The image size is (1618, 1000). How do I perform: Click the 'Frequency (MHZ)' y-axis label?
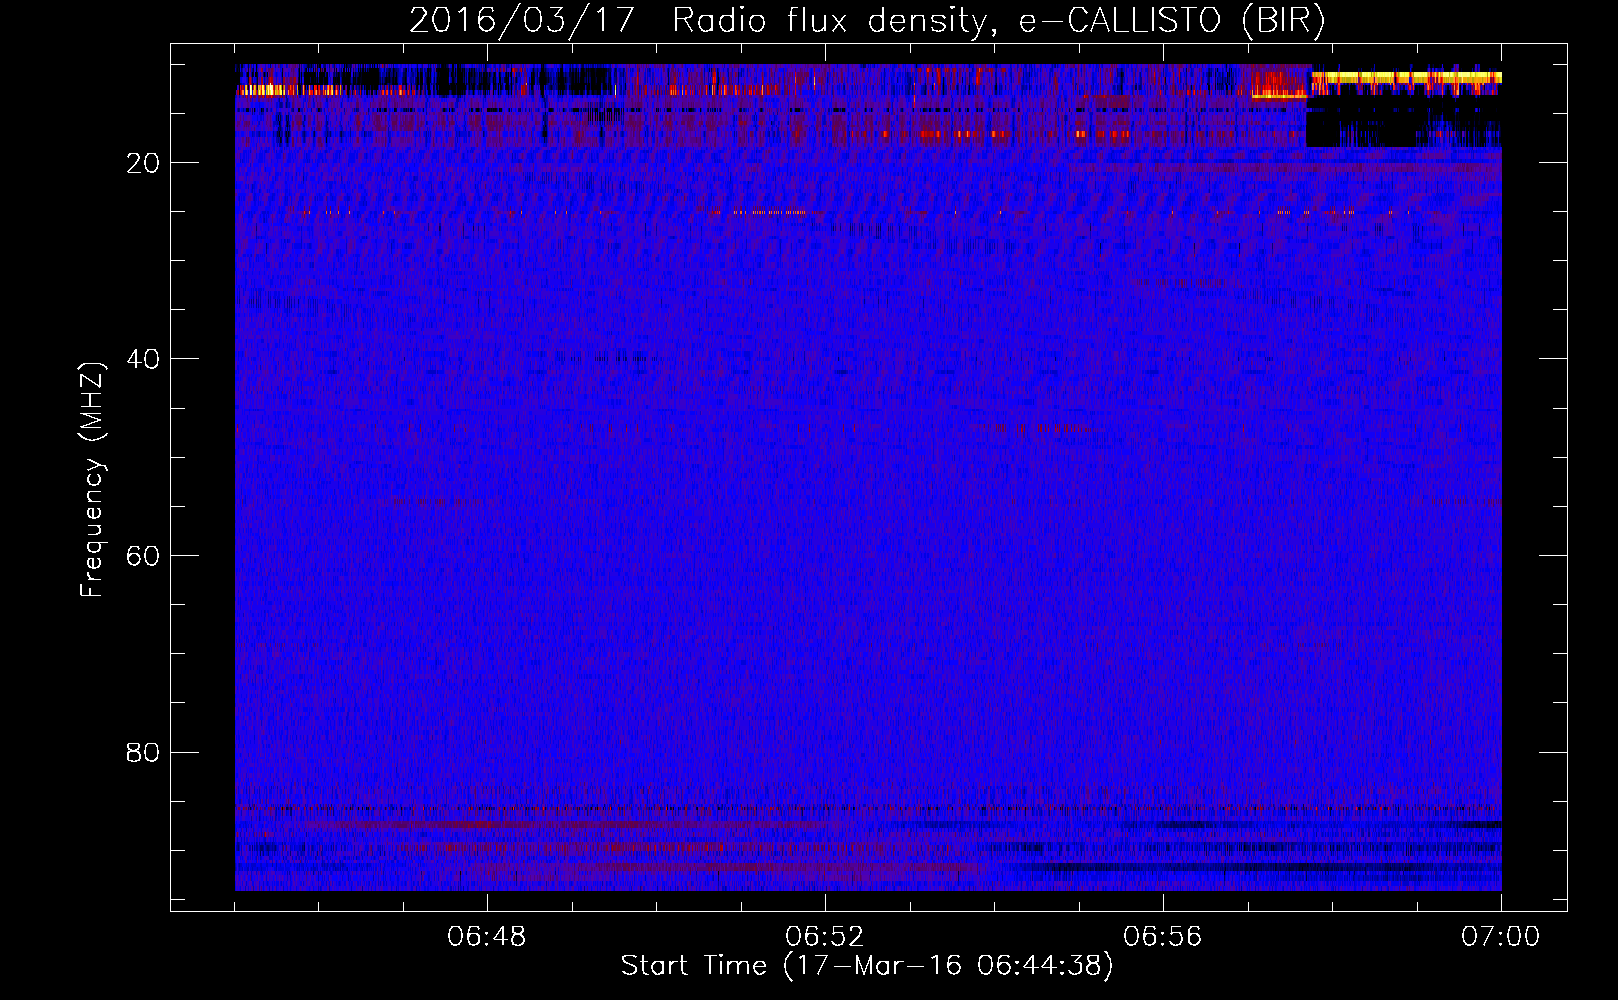(x=92, y=480)
